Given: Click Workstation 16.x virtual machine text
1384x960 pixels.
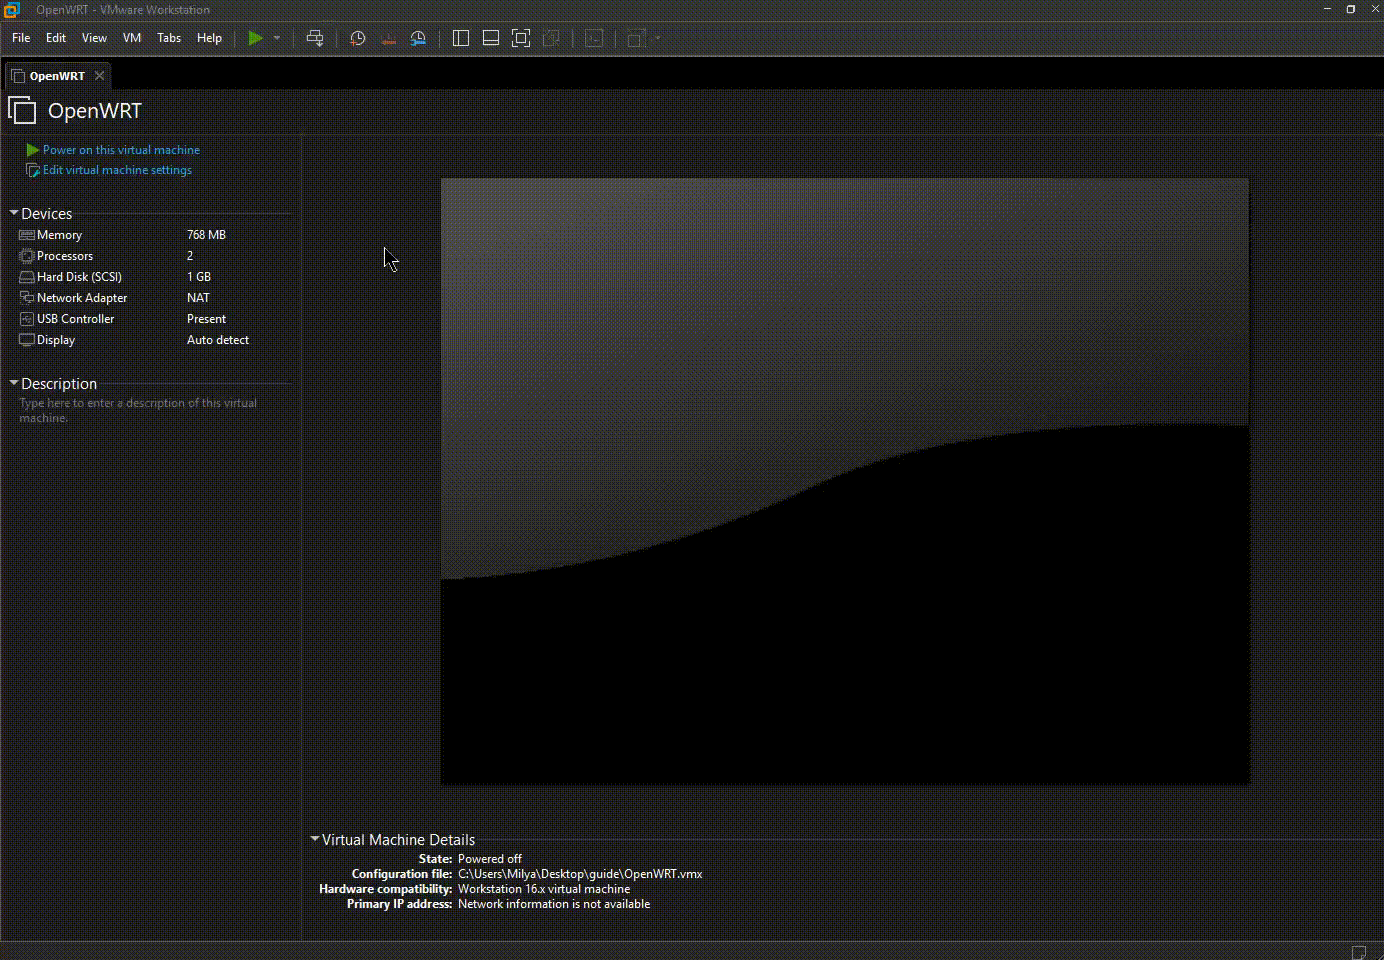Looking at the screenshot, I should (x=544, y=889).
